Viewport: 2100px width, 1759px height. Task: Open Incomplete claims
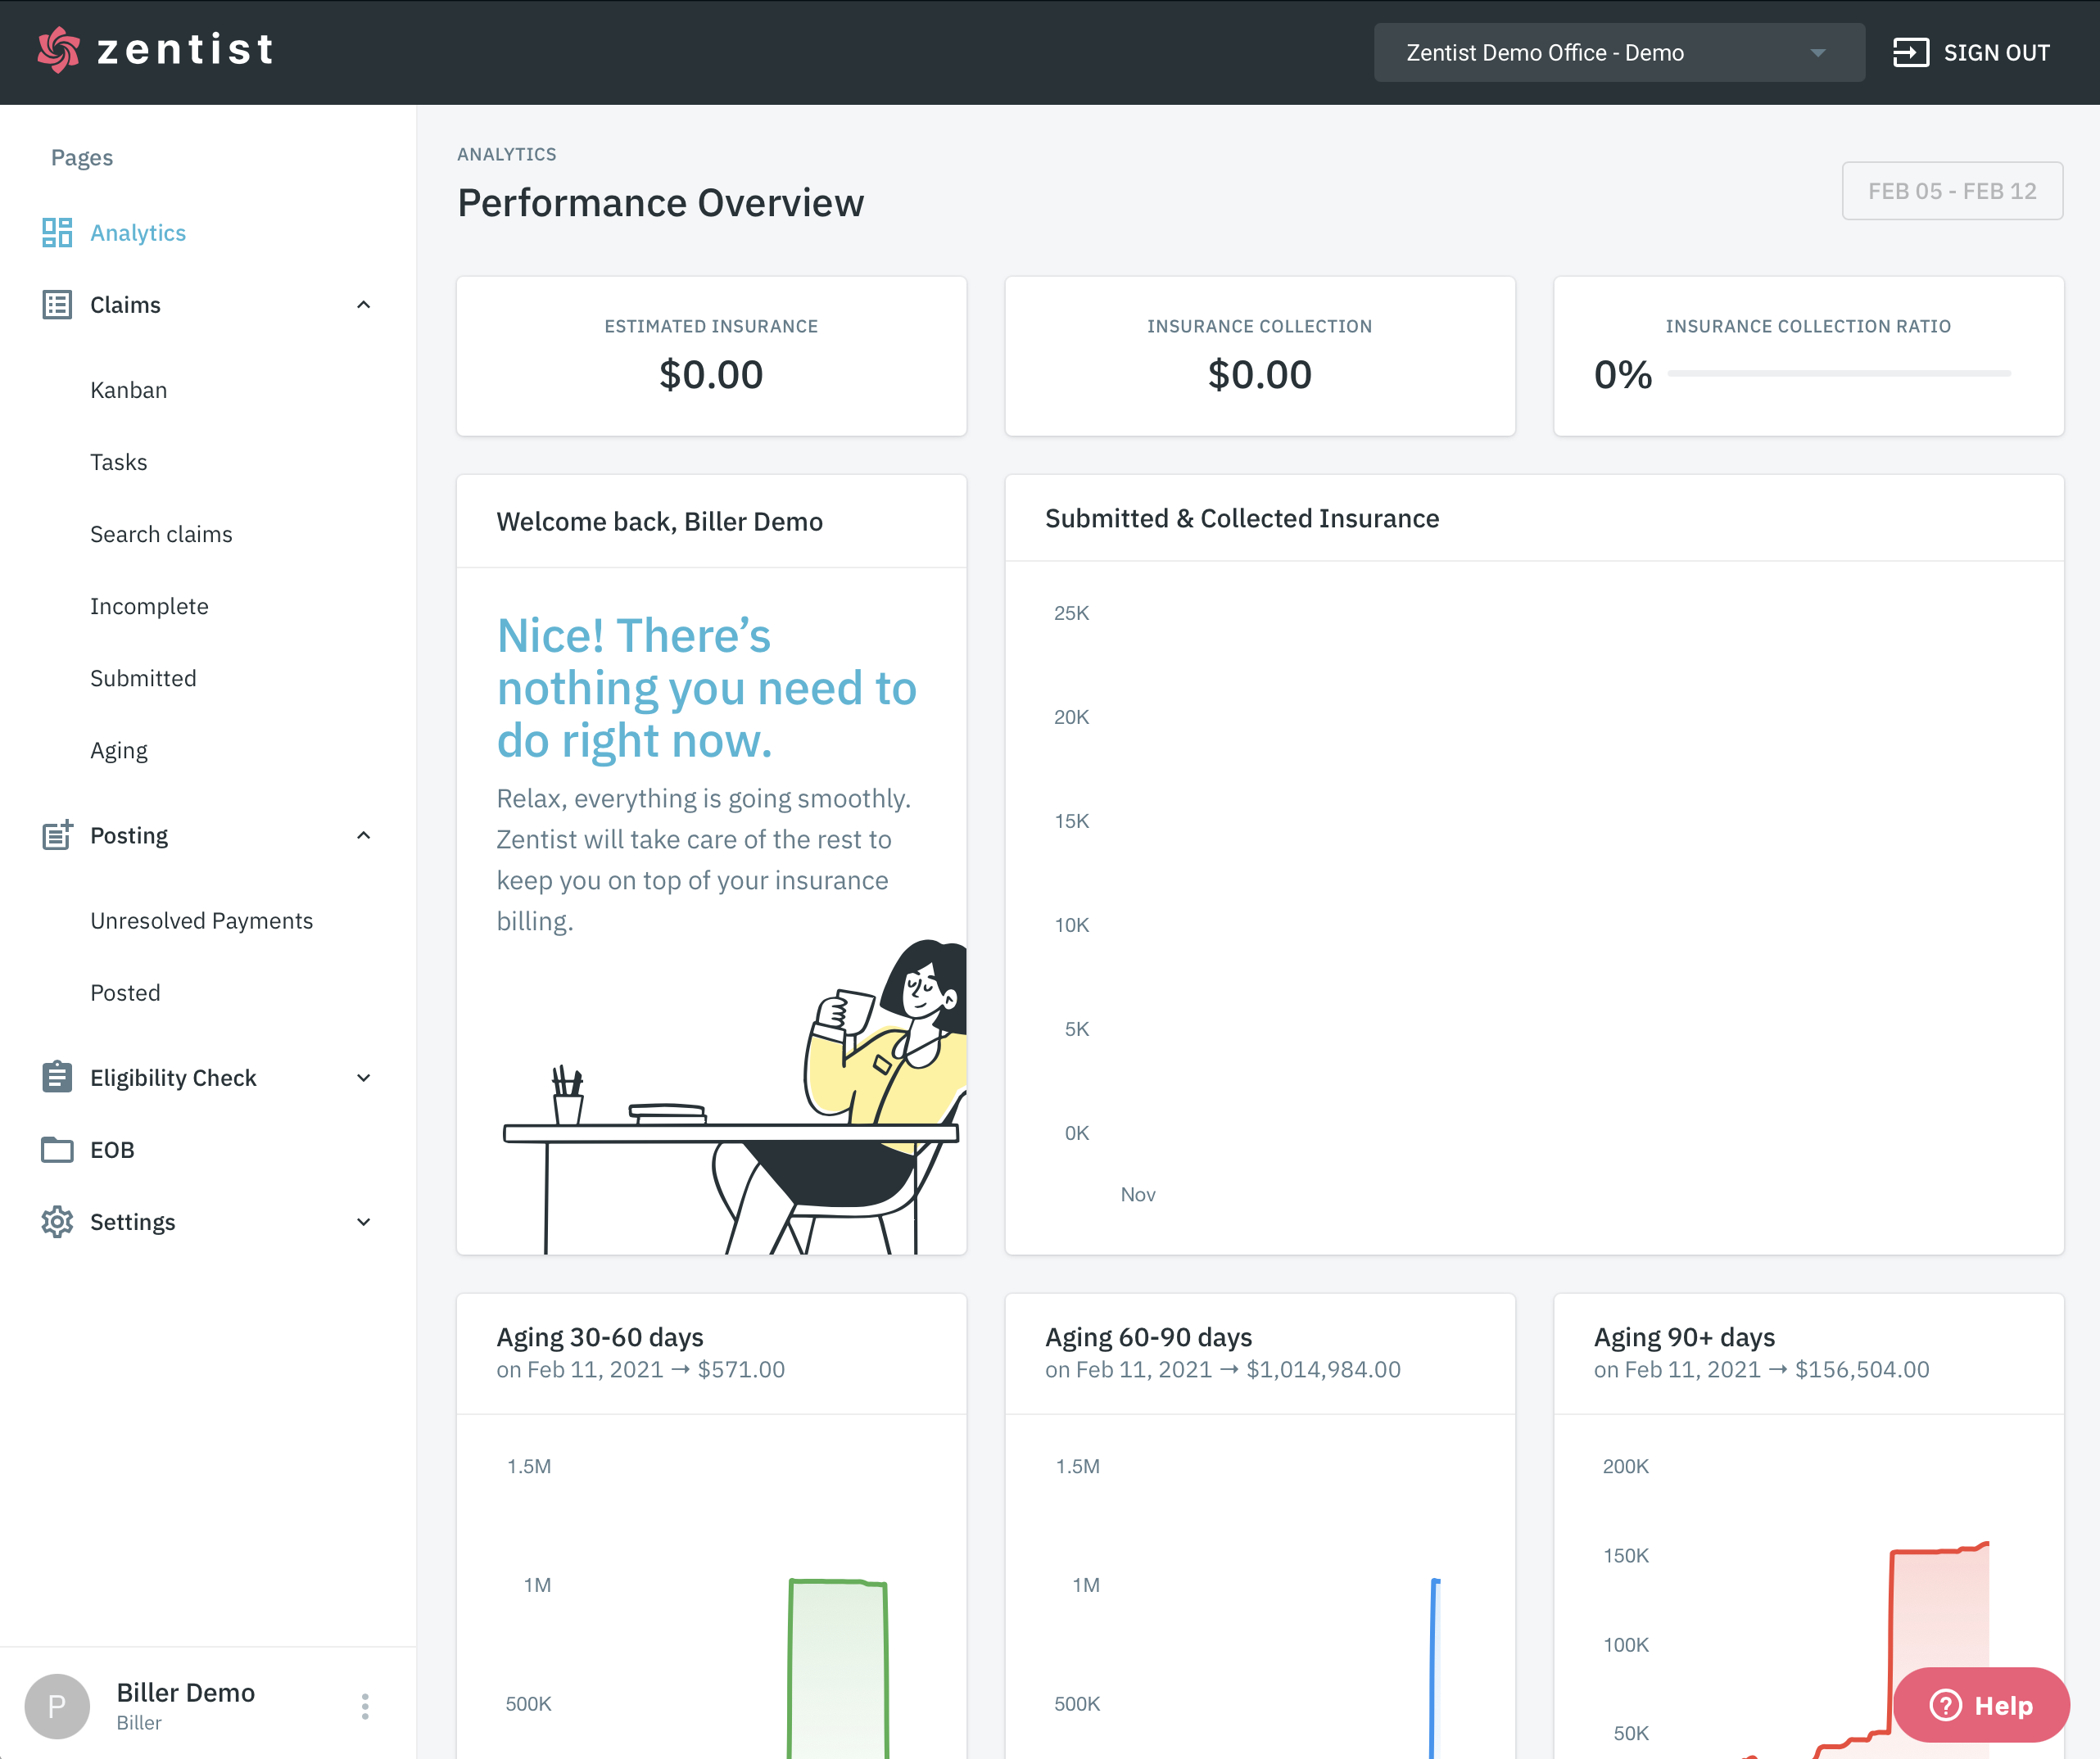[x=149, y=606]
